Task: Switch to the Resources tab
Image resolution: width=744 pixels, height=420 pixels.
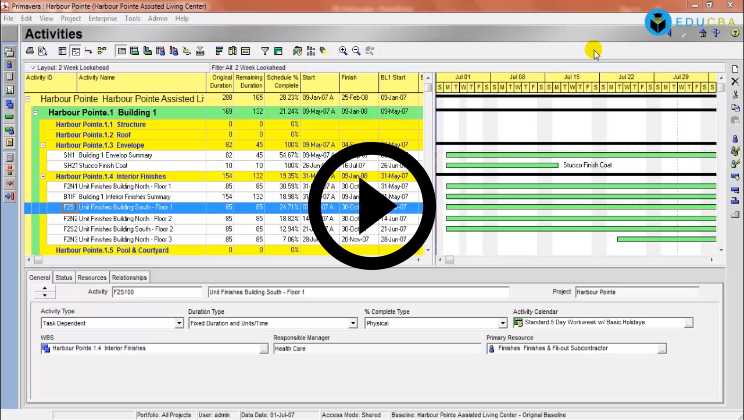Action: [x=92, y=277]
